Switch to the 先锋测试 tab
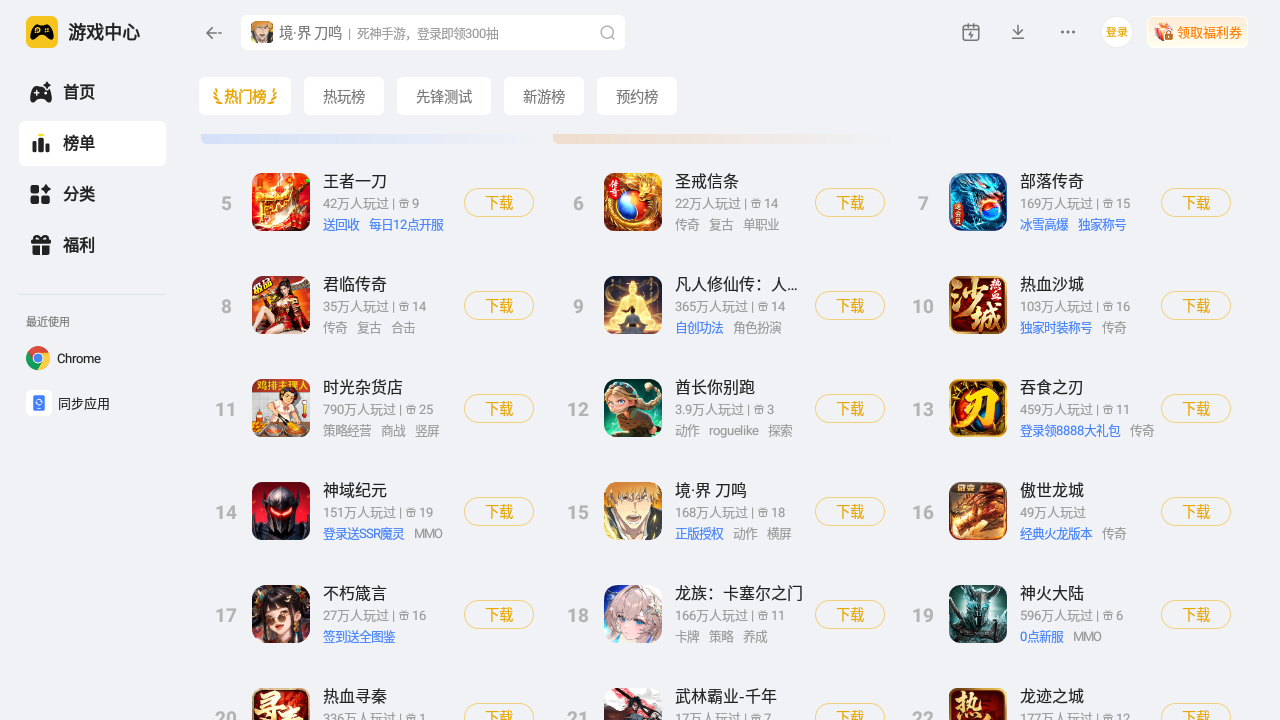This screenshot has width=1280, height=720. point(444,97)
